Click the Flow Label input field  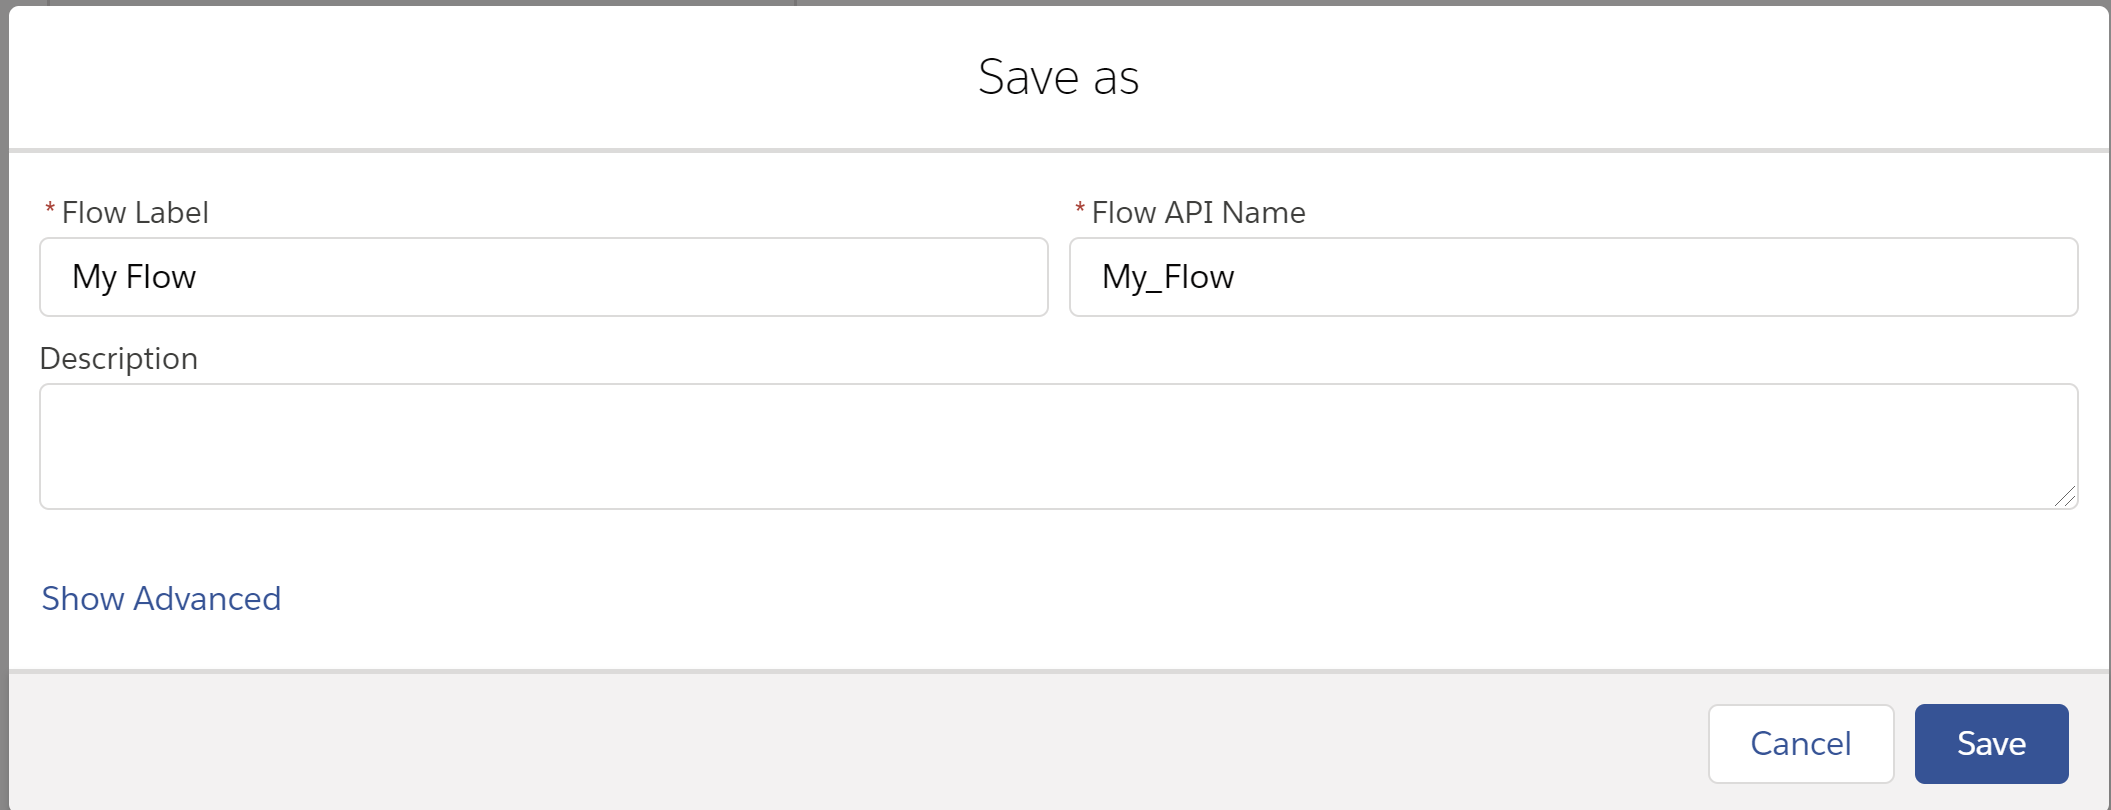coord(543,277)
